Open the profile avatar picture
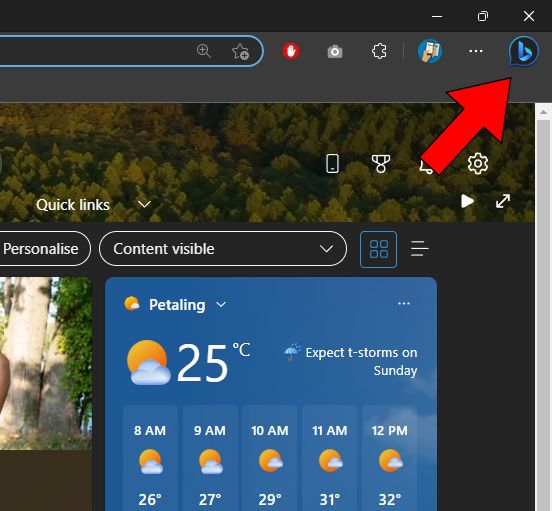The width and height of the screenshot is (552, 511). pyautogui.click(x=430, y=51)
